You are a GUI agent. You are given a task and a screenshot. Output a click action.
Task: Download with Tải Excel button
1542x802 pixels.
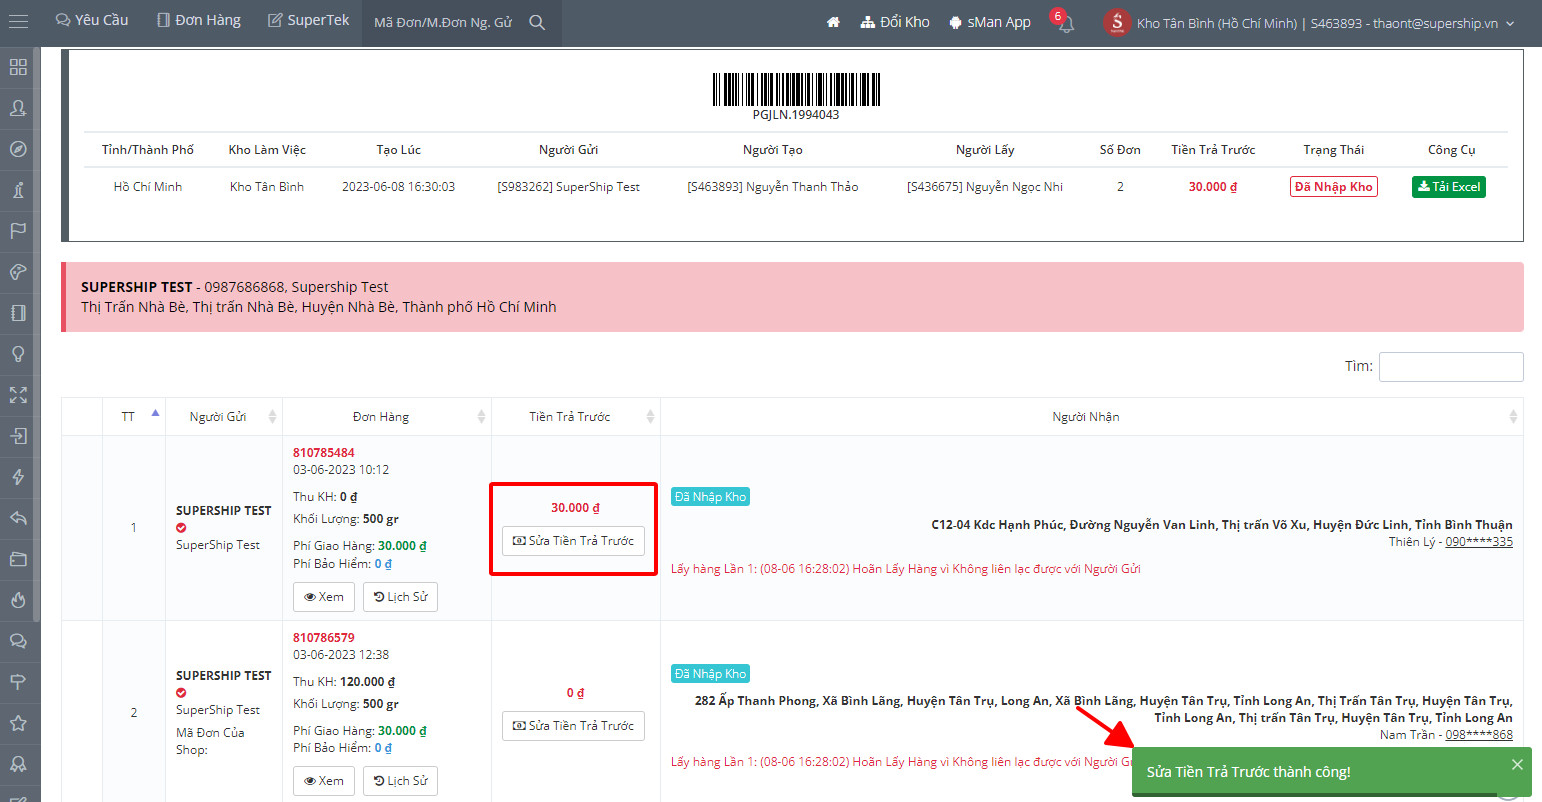(x=1449, y=187)
